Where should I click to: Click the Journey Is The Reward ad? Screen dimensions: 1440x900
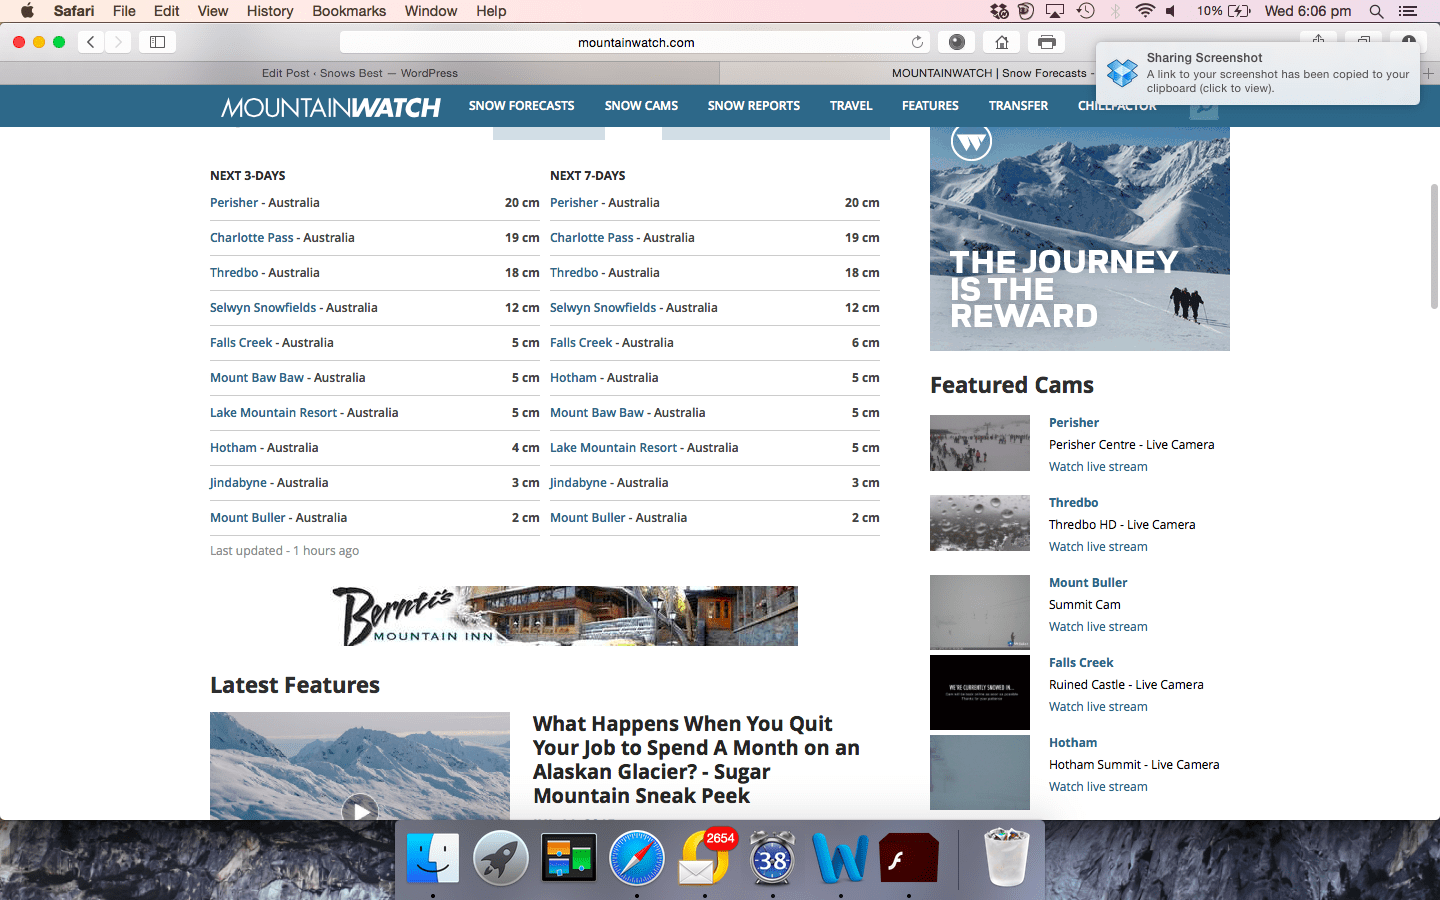pos(1080,238)
